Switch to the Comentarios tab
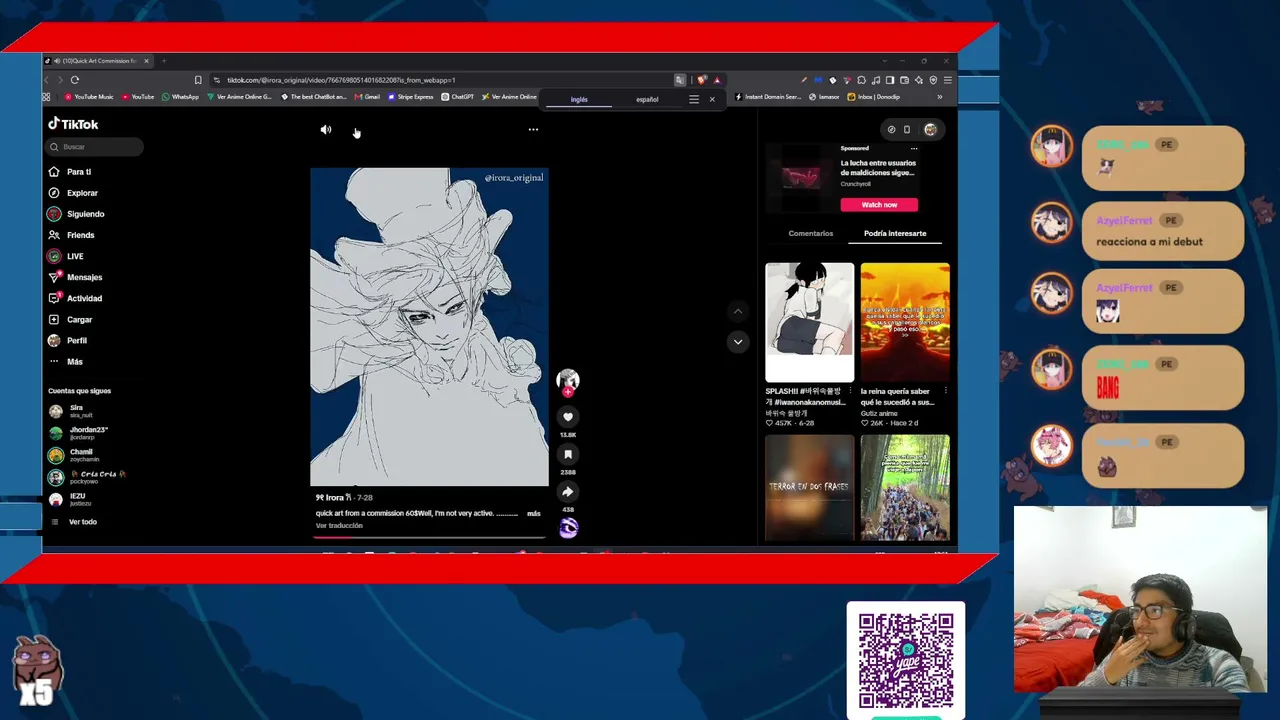1280x720 pixels. point(810,233)
